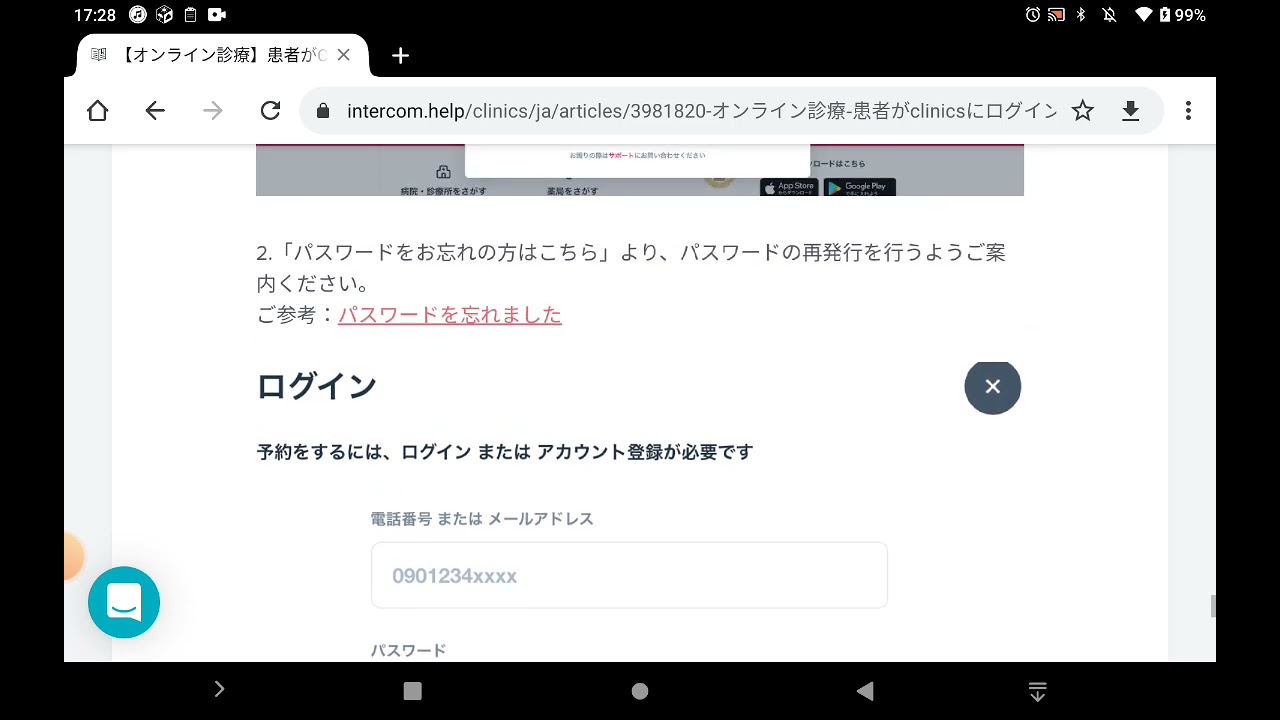Open the Intercom chat messenger bubble

click(x=124, y=602)
